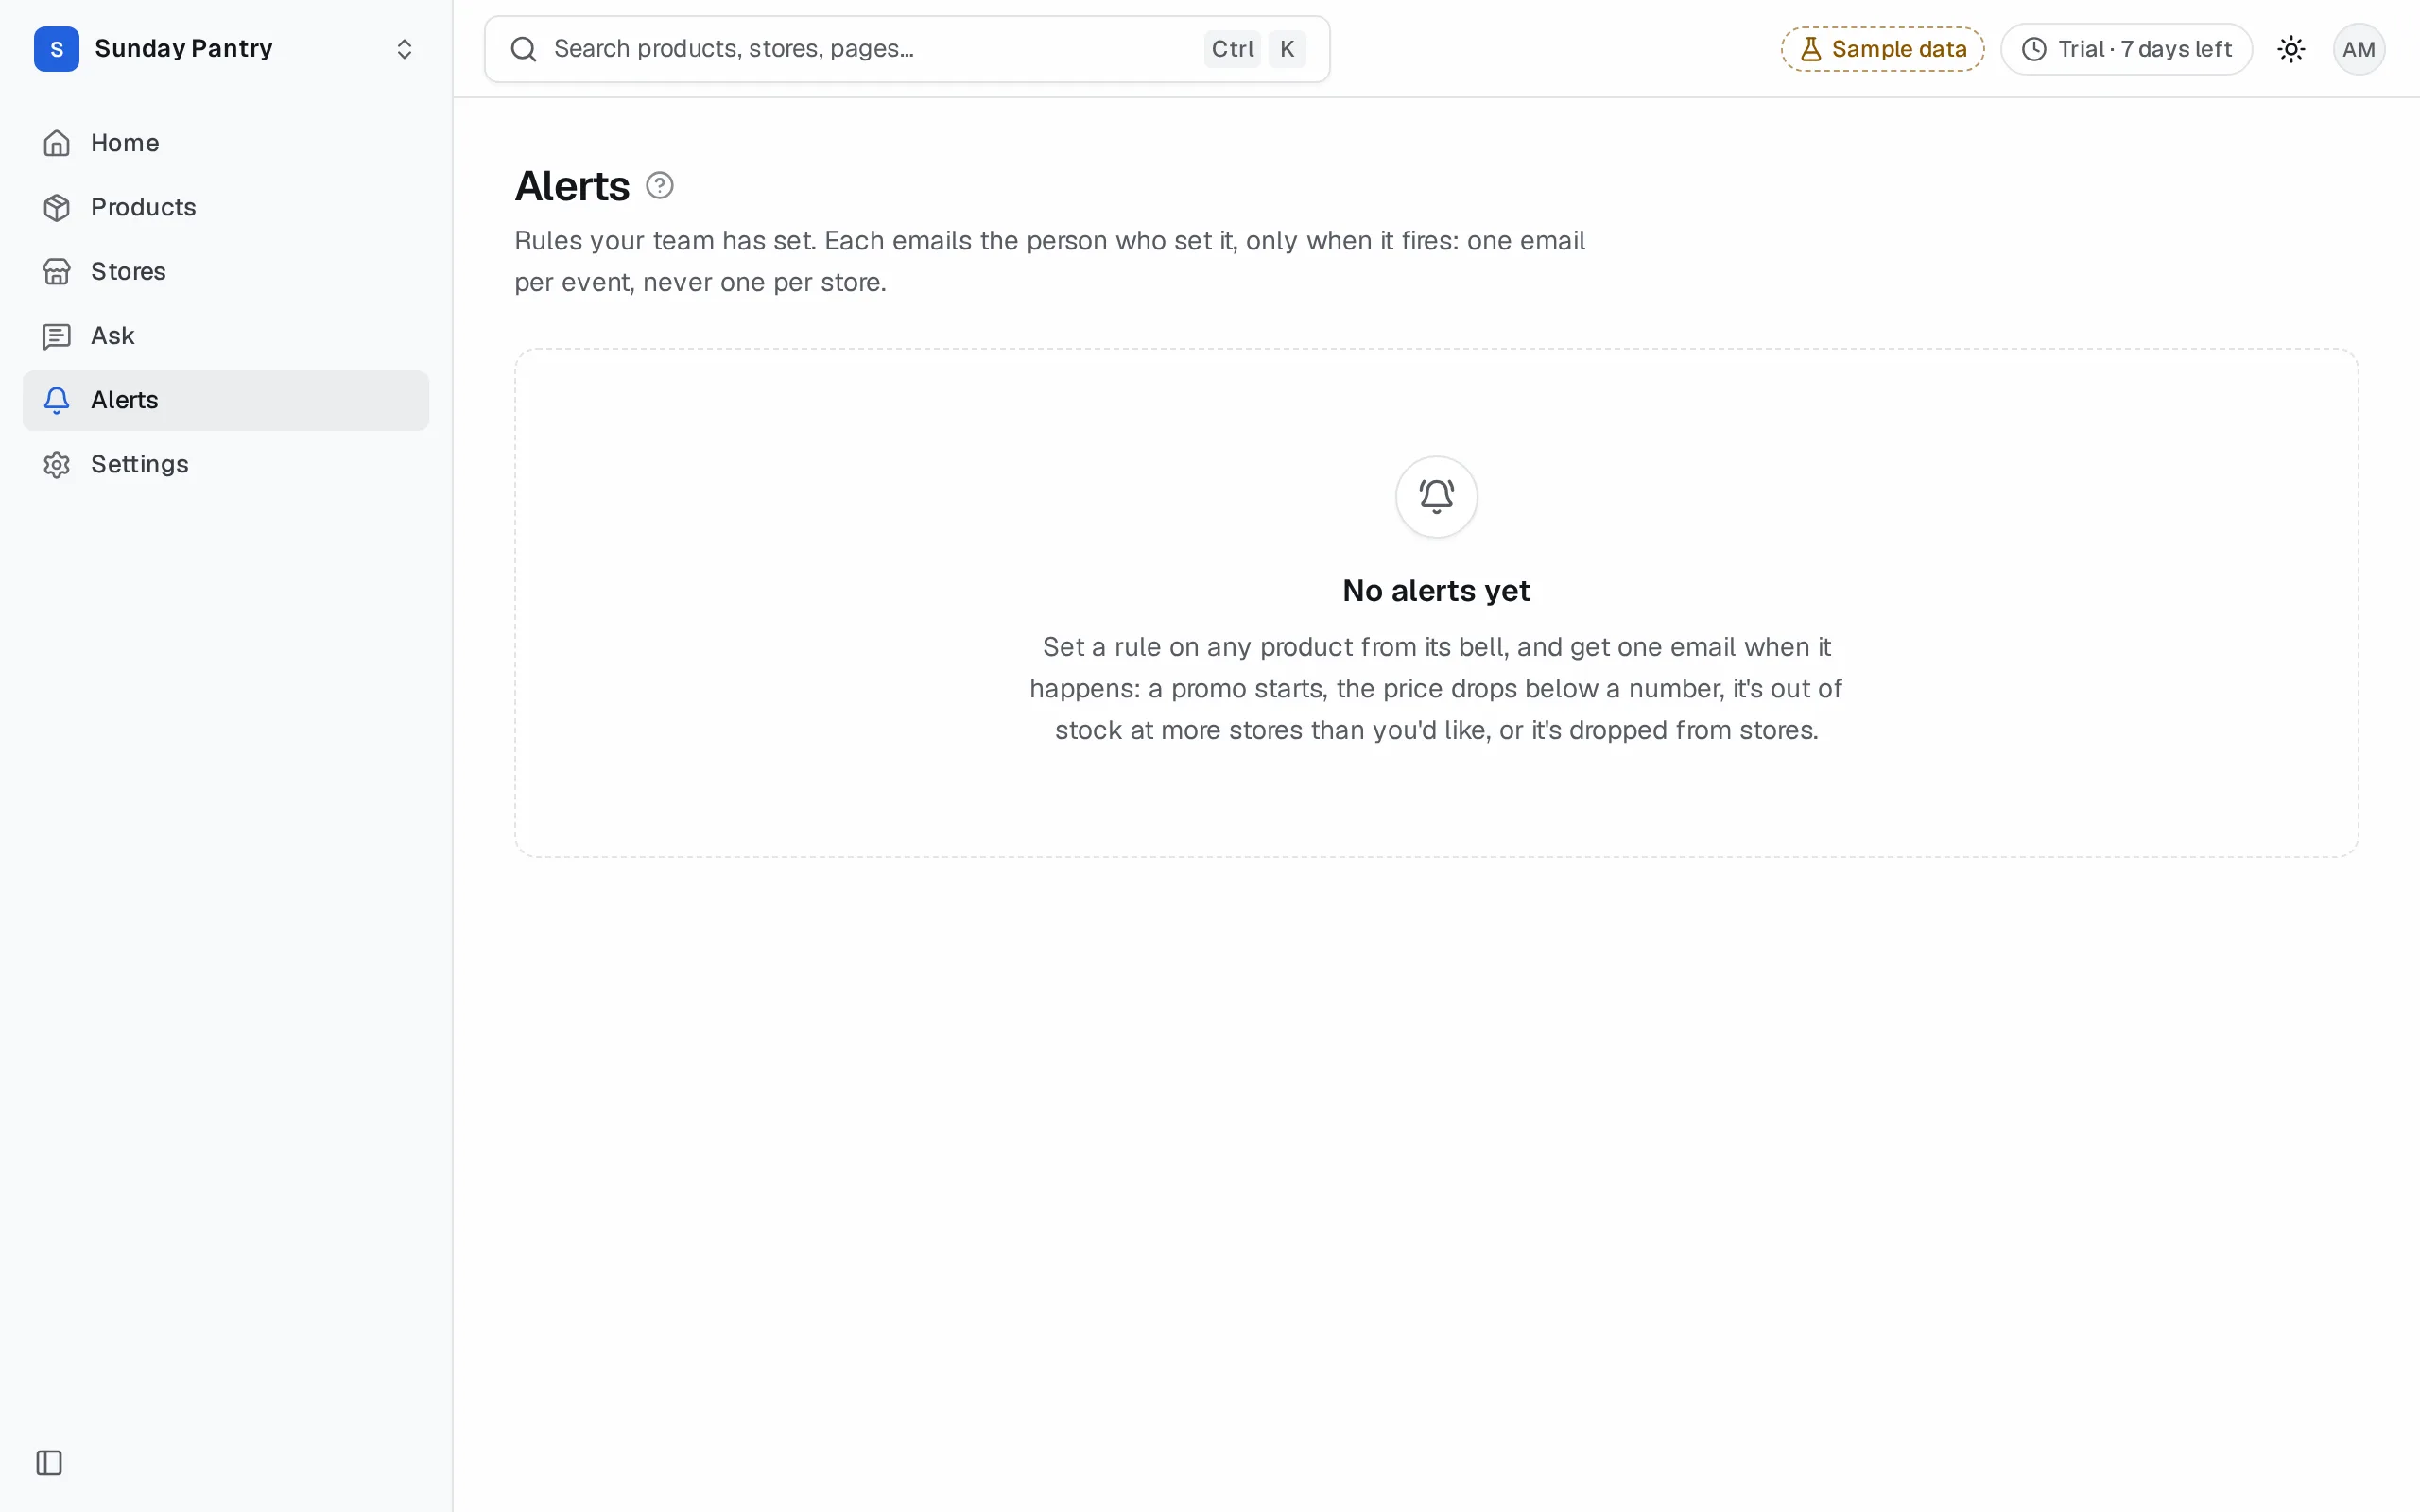Screen dimensions: 2420x1512
Task: Open the Stores section
Action: [225, 271]
